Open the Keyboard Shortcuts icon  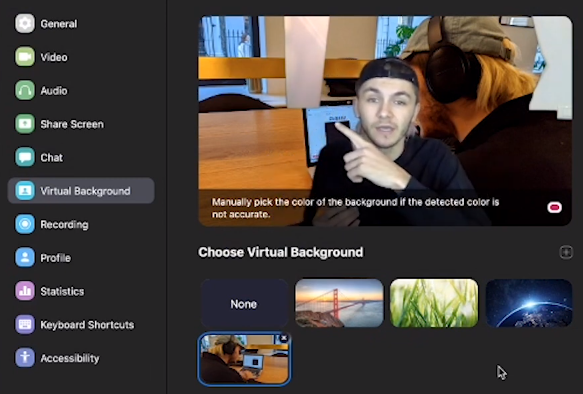(x=25, y=324)
